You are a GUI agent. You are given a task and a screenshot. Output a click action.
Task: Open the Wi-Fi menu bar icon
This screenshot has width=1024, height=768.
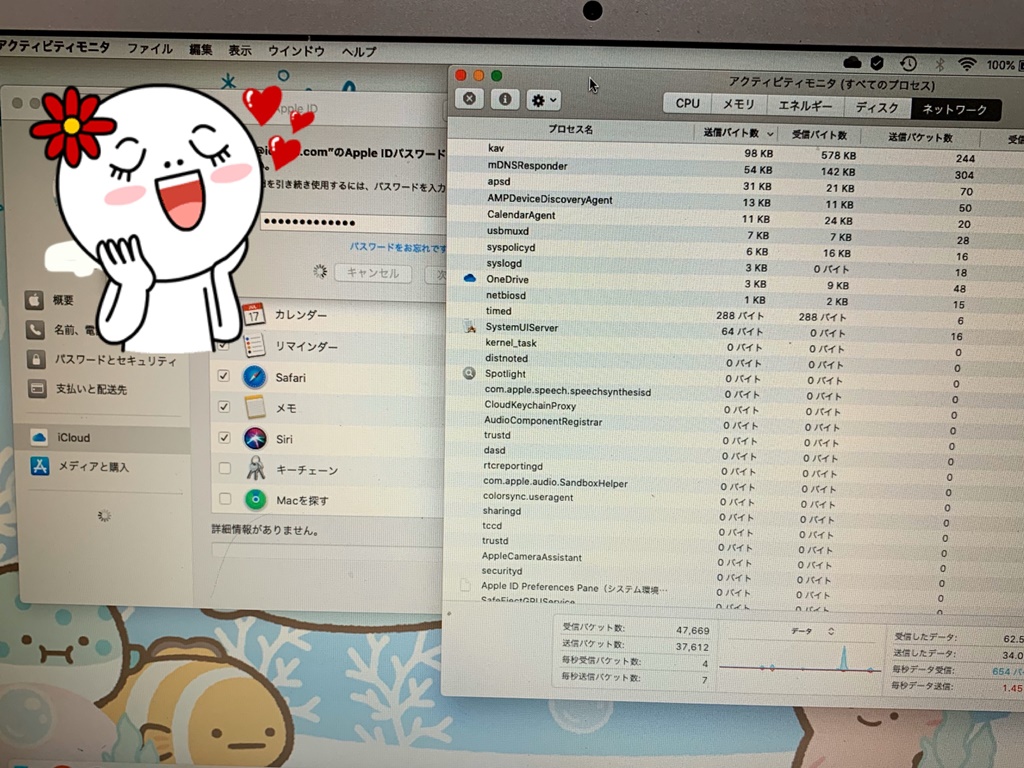click(967, 64)
